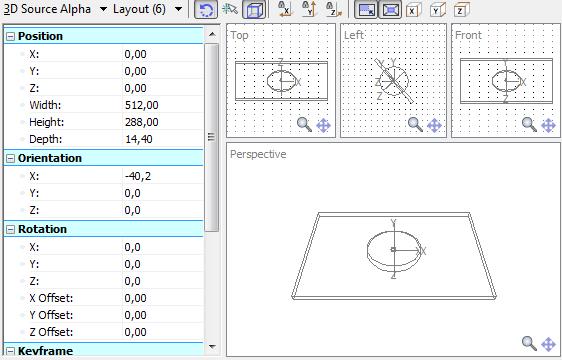Open the Layout (6) dropdown arrow

point(178,9)
